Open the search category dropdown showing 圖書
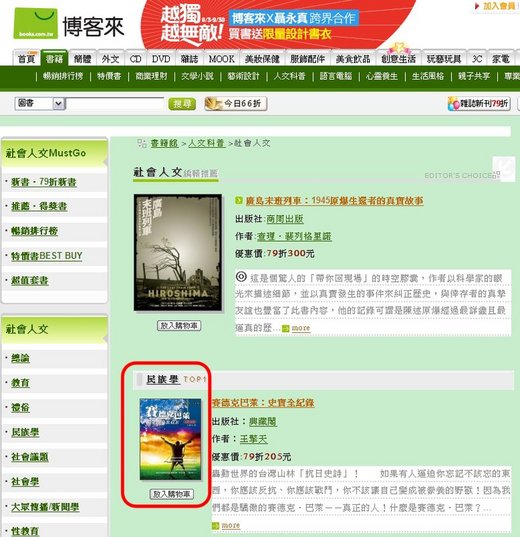This screenshot has height=537, width=520. point(40,103)
